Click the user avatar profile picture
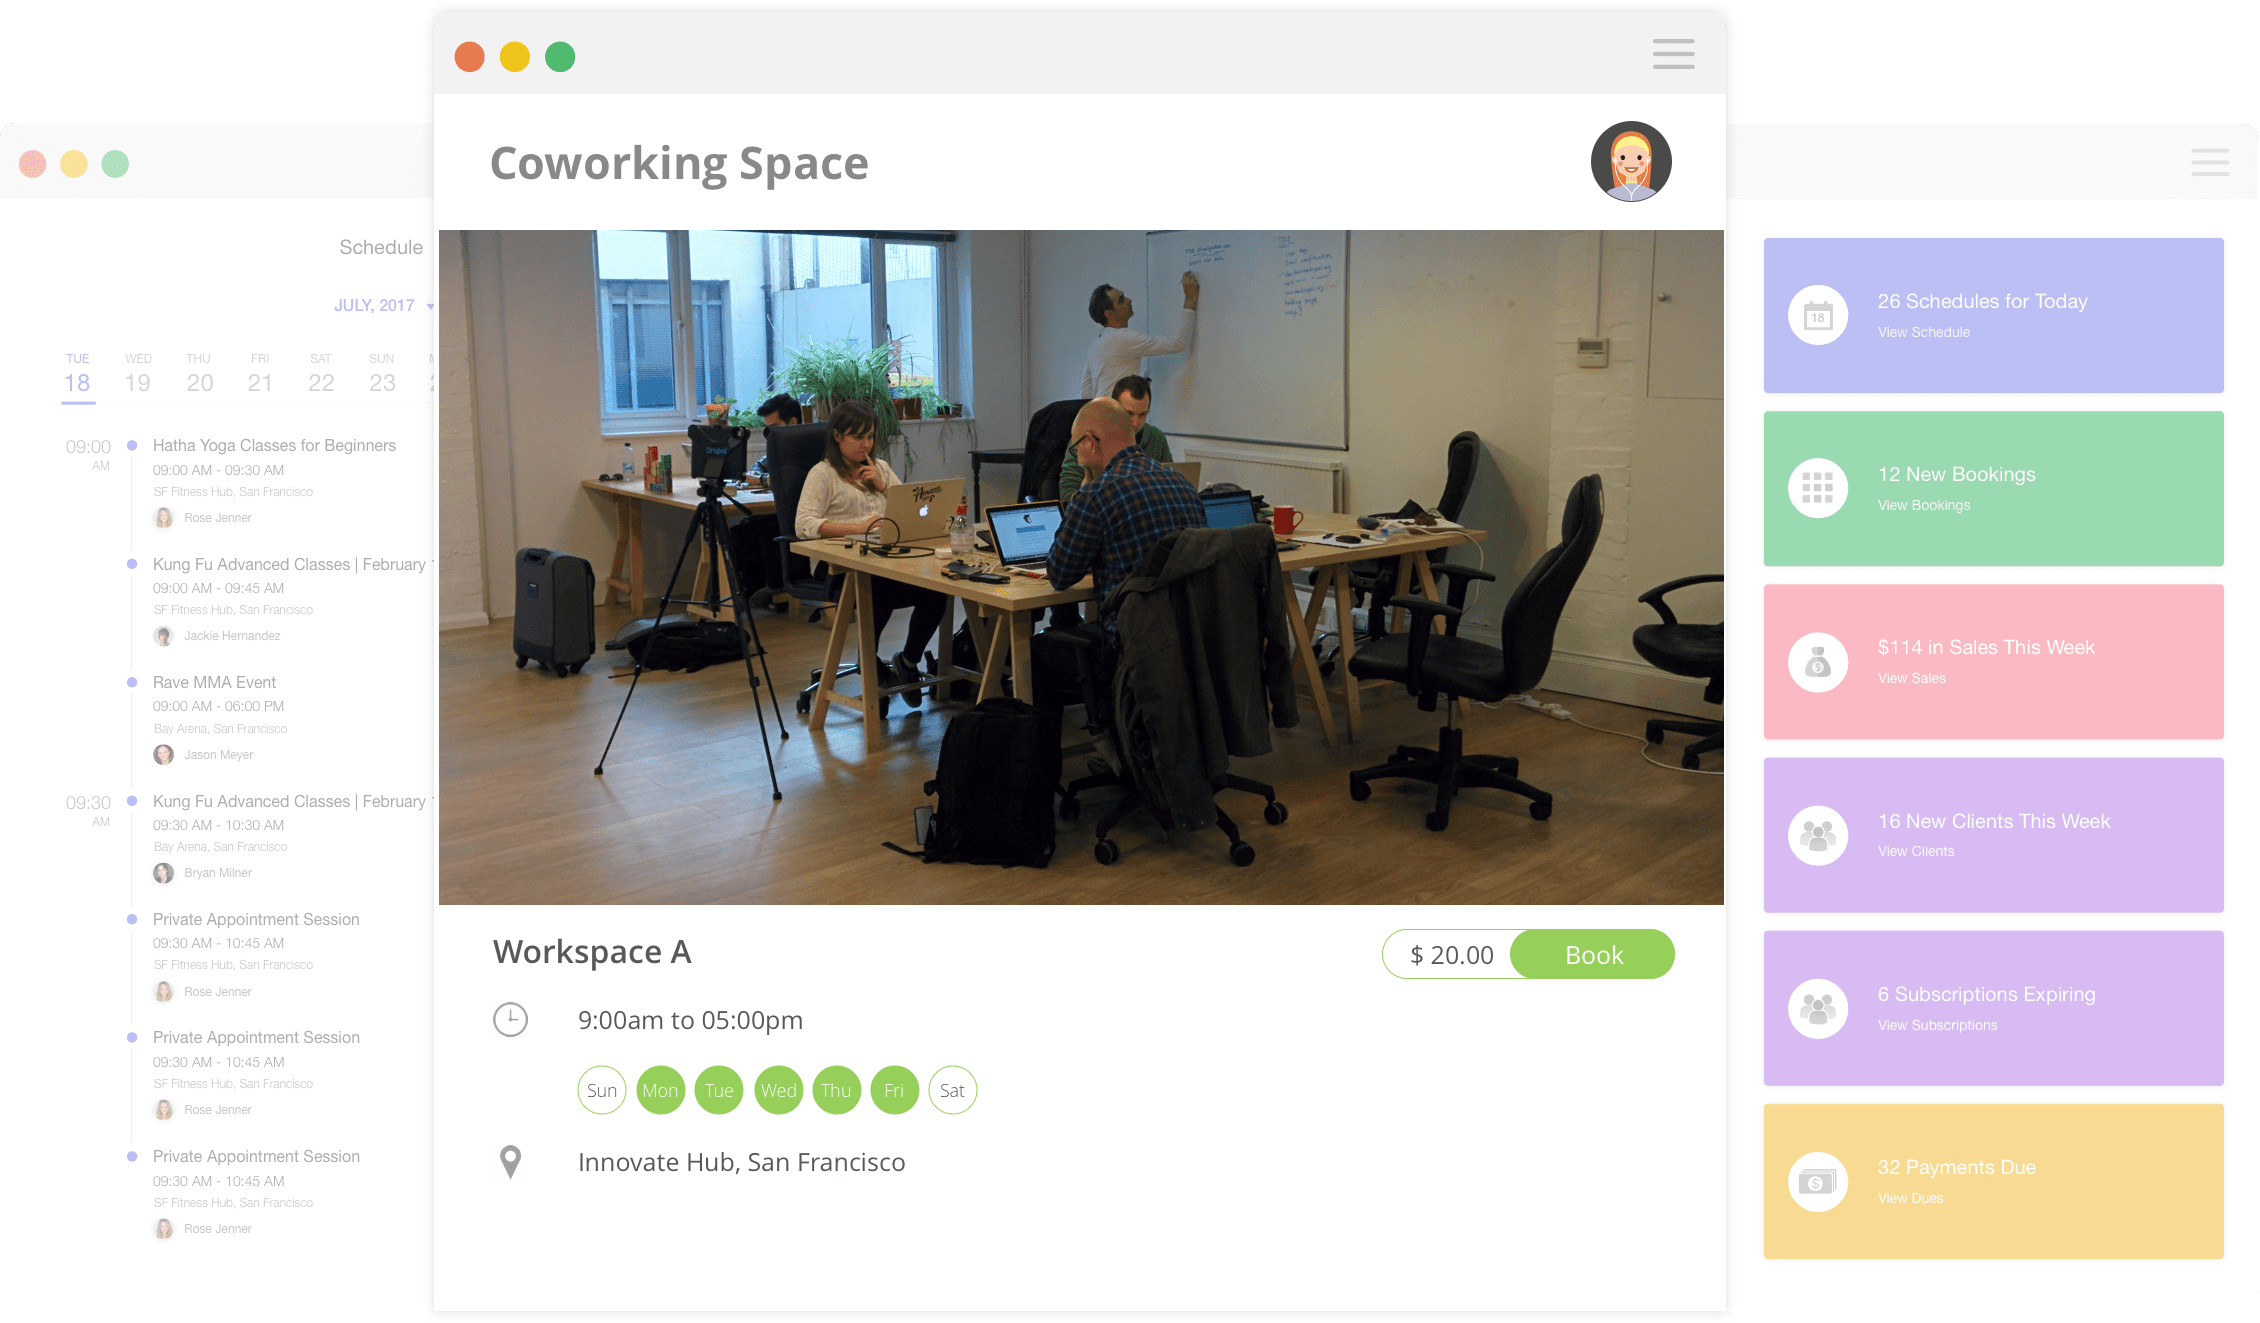This screenshot has width=2260, height=1323. click(1631, 162)
